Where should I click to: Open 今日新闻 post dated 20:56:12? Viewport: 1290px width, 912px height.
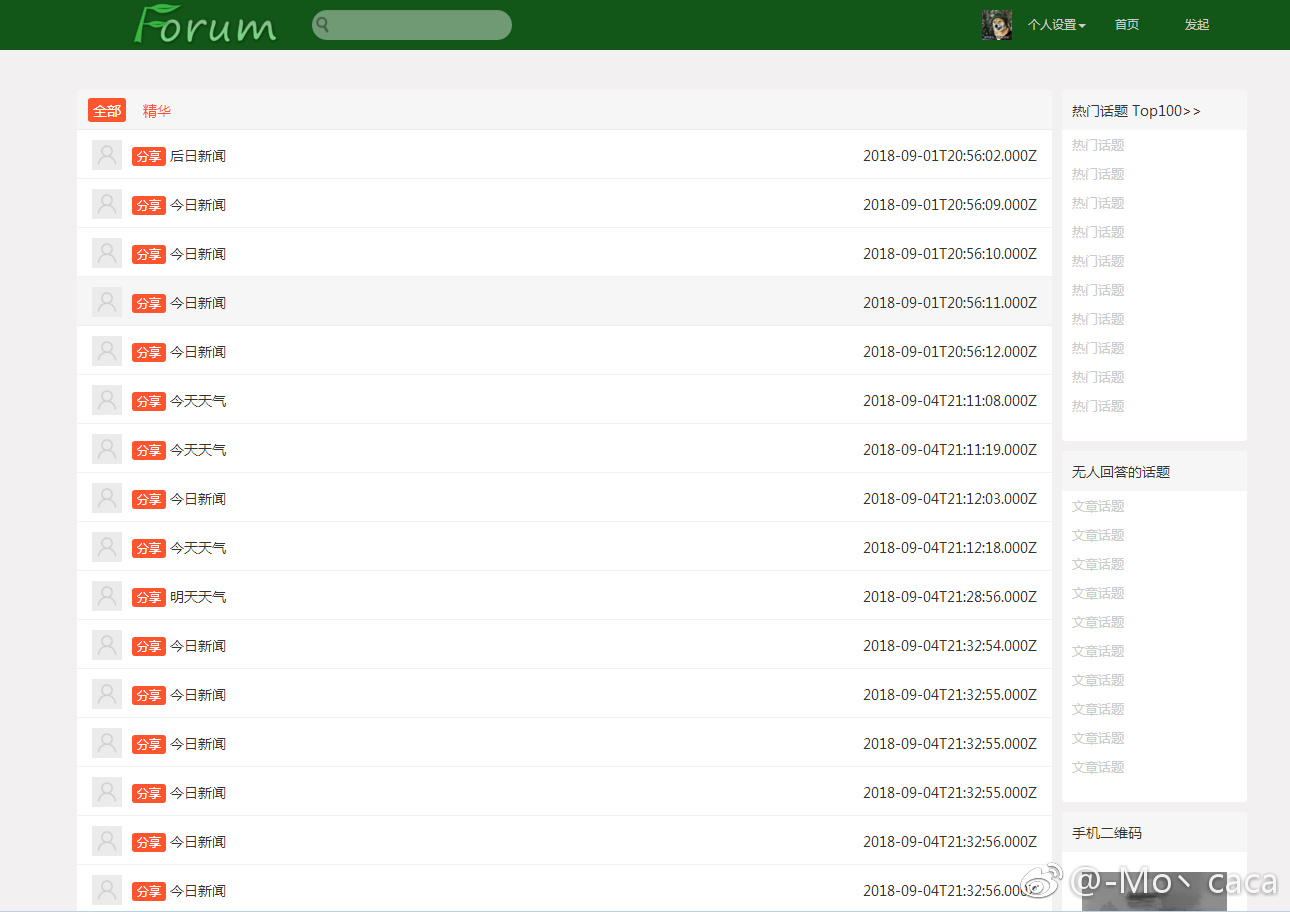(x=198, y=352)
